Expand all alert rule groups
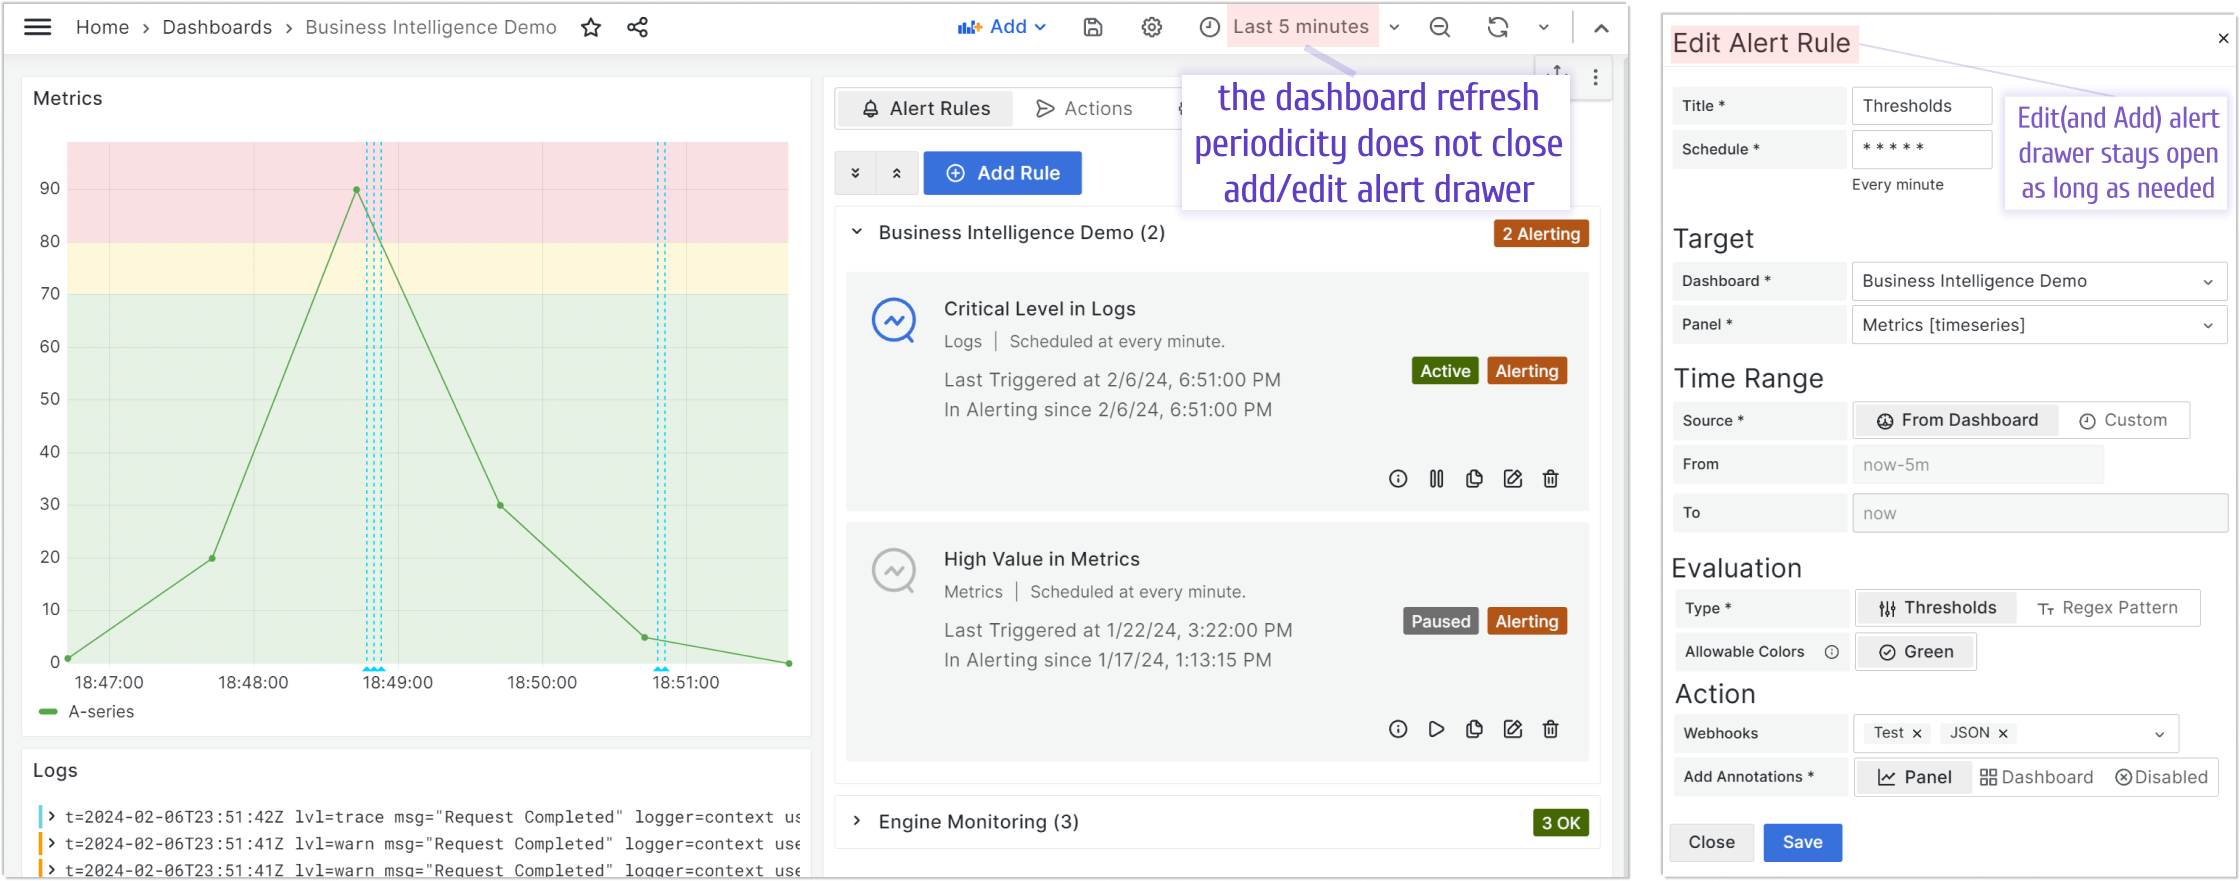The height and width of the screenshot is (881, 2240). 856,173
